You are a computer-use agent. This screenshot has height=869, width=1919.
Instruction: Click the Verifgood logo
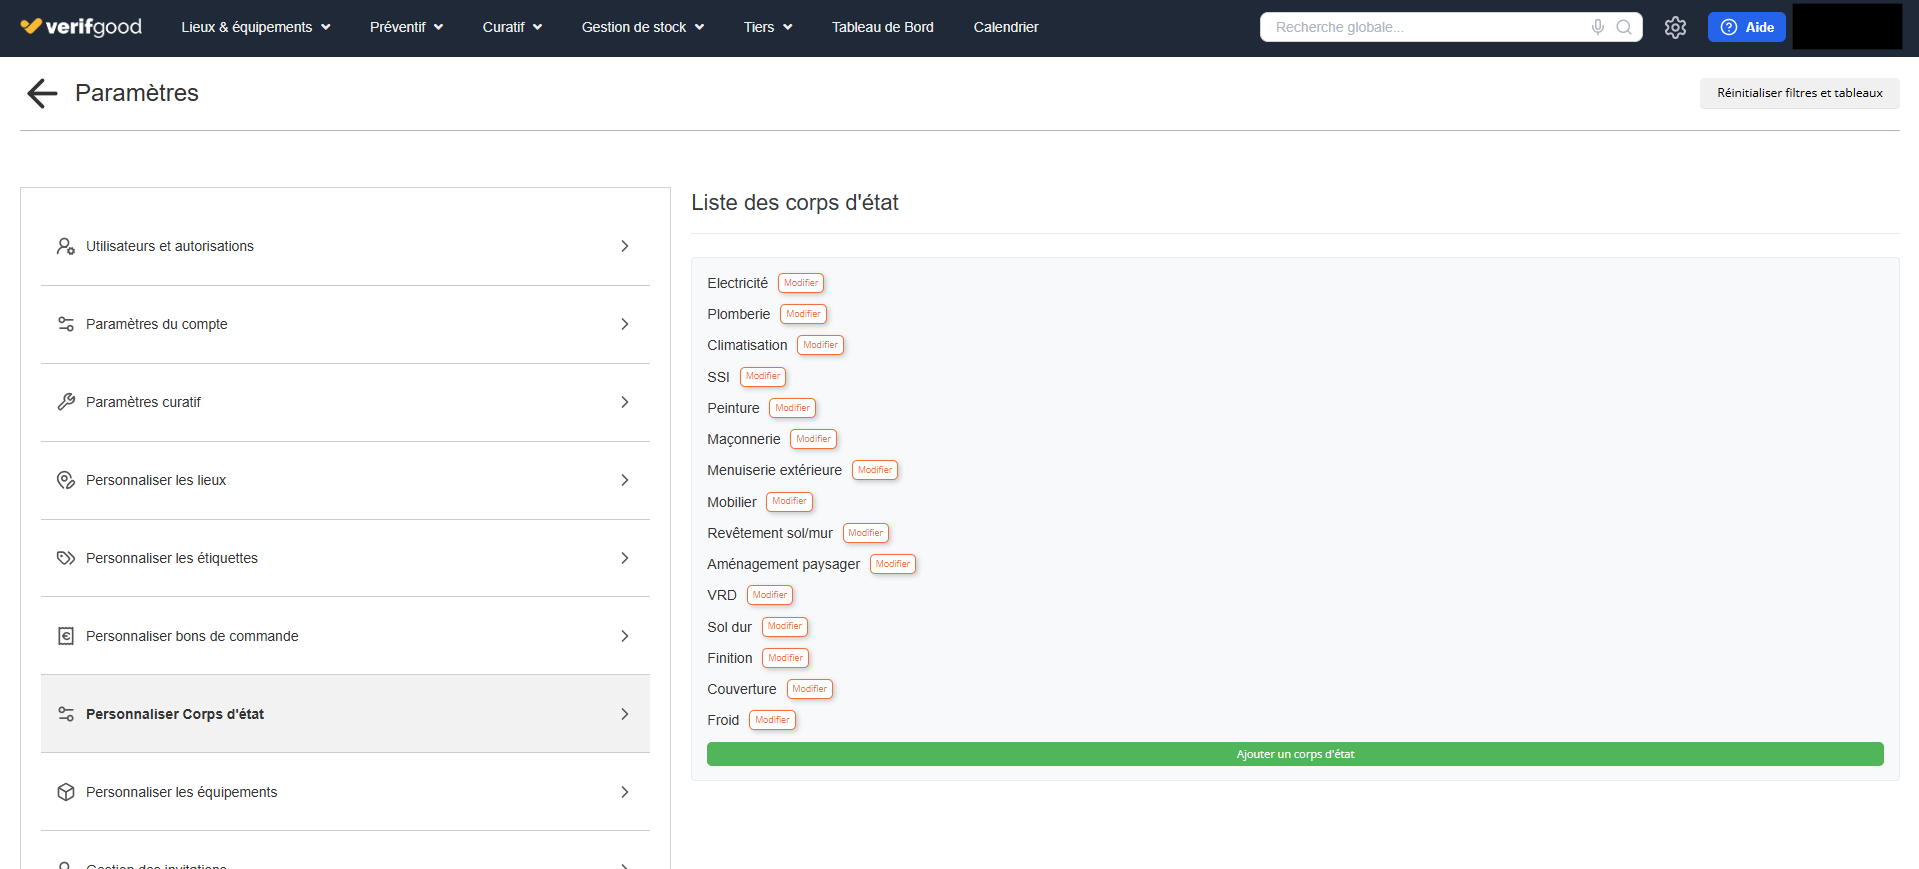tap(82, 27)
